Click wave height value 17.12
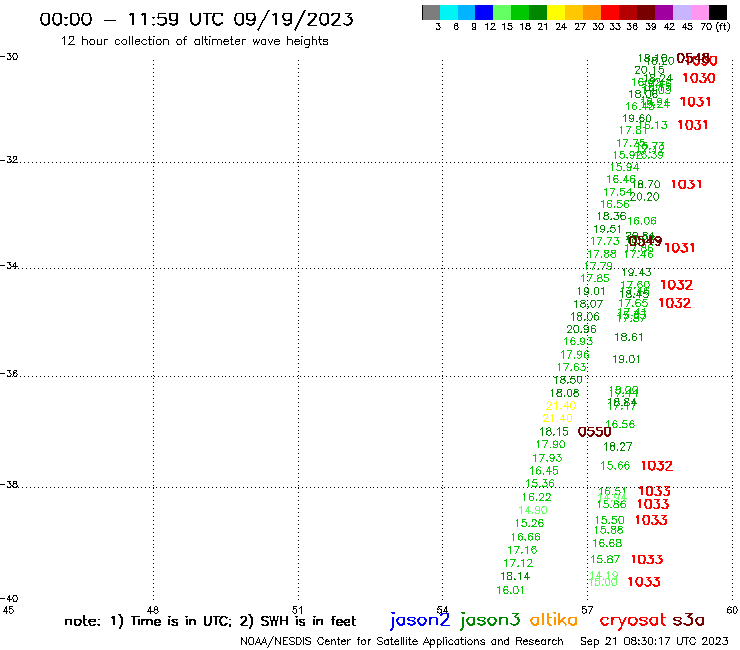Viewport: 740px width, 650px height. (x=518, y=563)
